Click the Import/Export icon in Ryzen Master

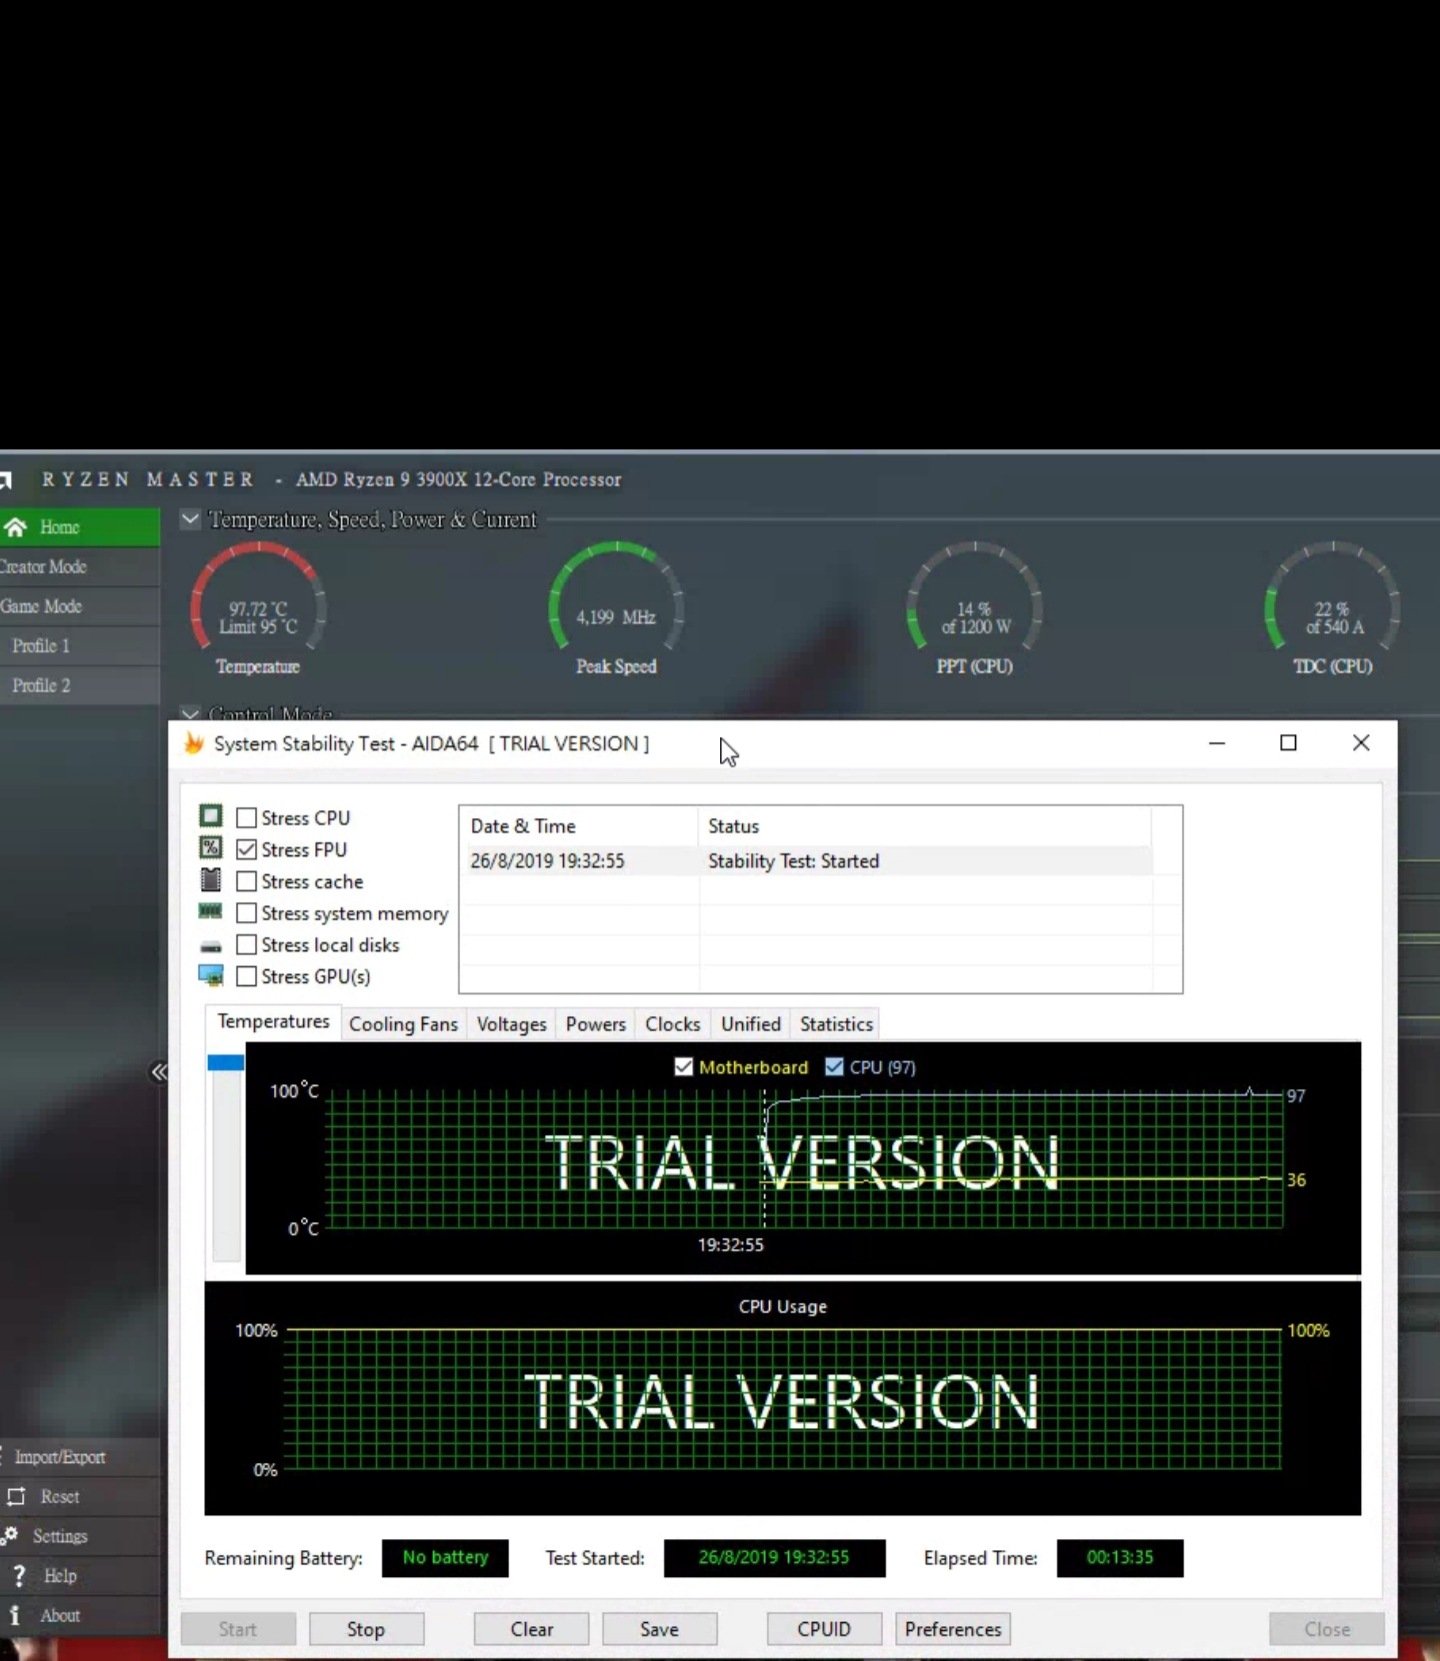(2, 1457)
